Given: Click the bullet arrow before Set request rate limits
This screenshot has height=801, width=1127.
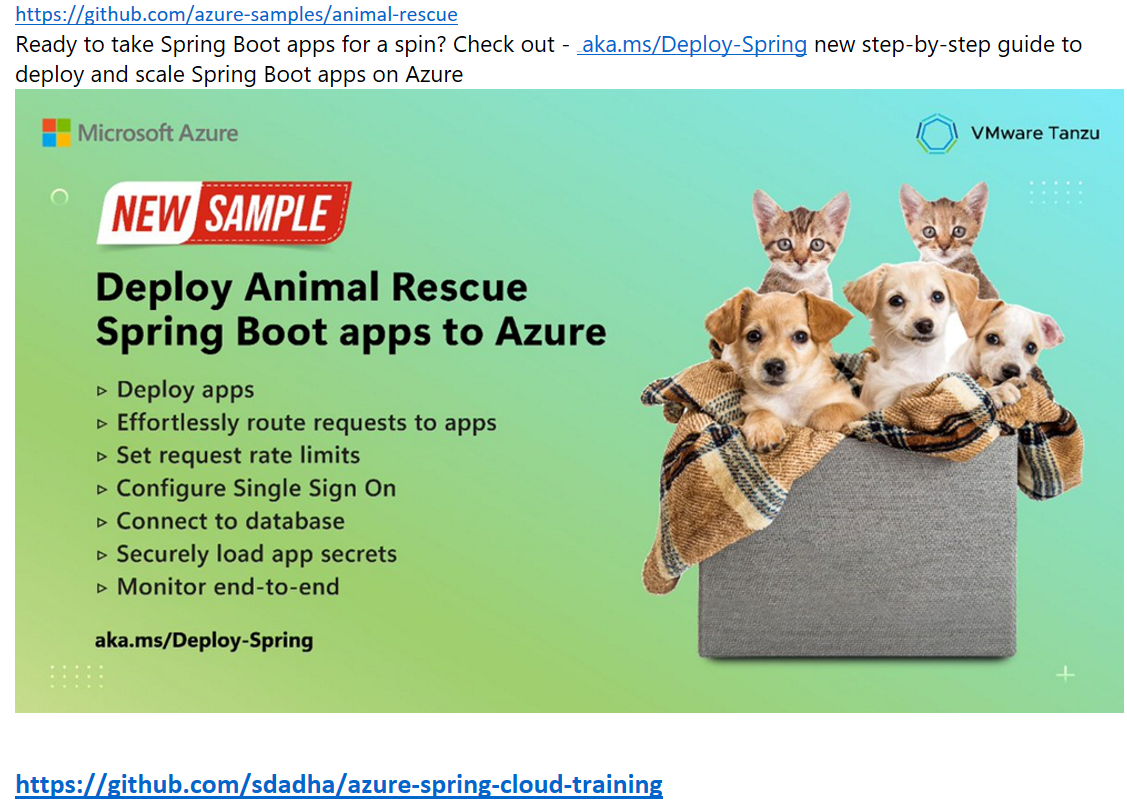Looking at the screenshot, I should point(102,457).
